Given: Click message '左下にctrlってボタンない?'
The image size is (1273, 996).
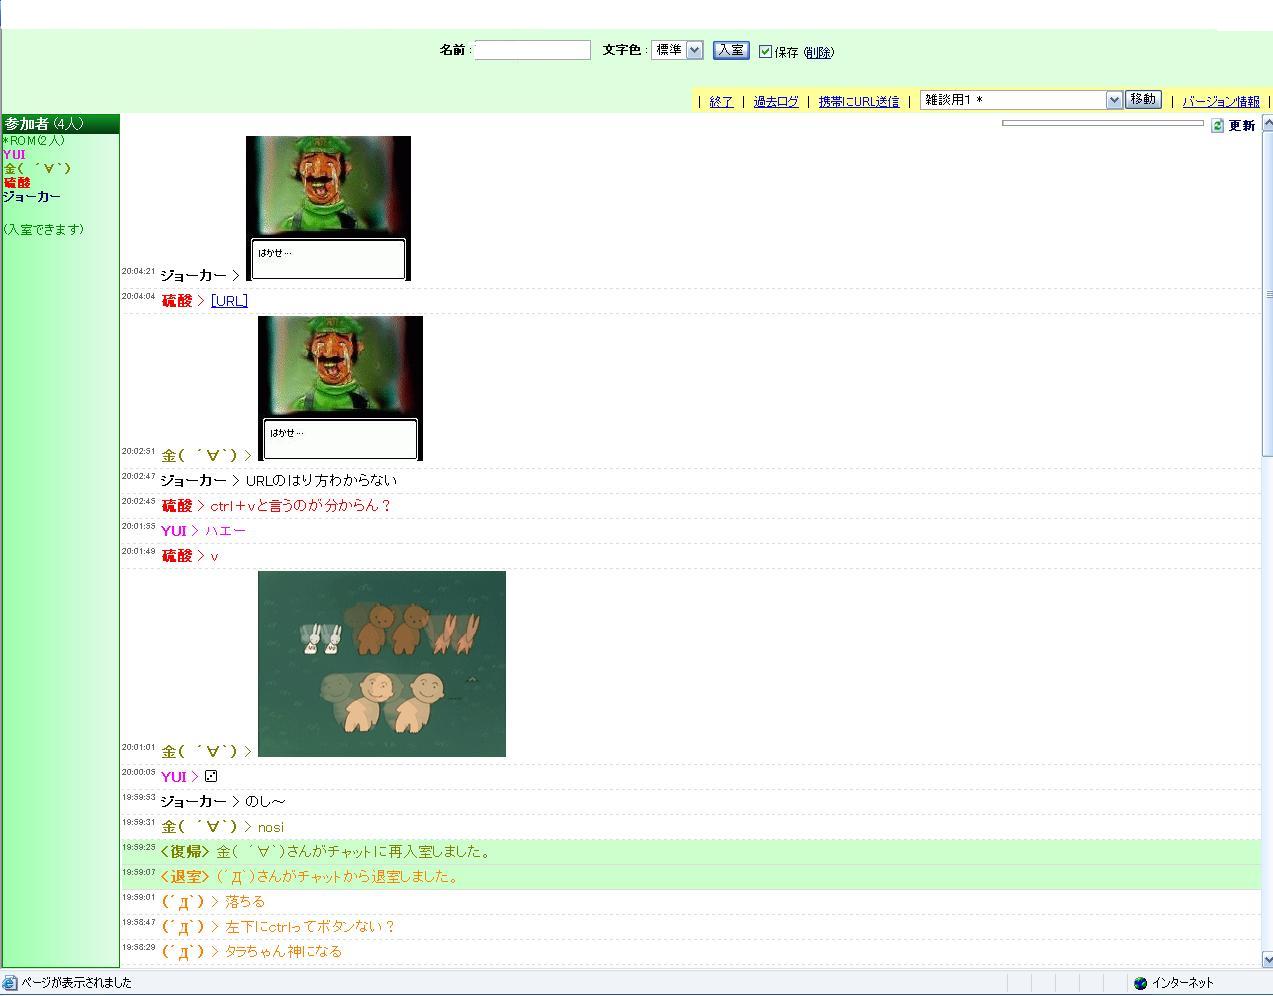Looking at the screenshot, I should pos(310,927).
